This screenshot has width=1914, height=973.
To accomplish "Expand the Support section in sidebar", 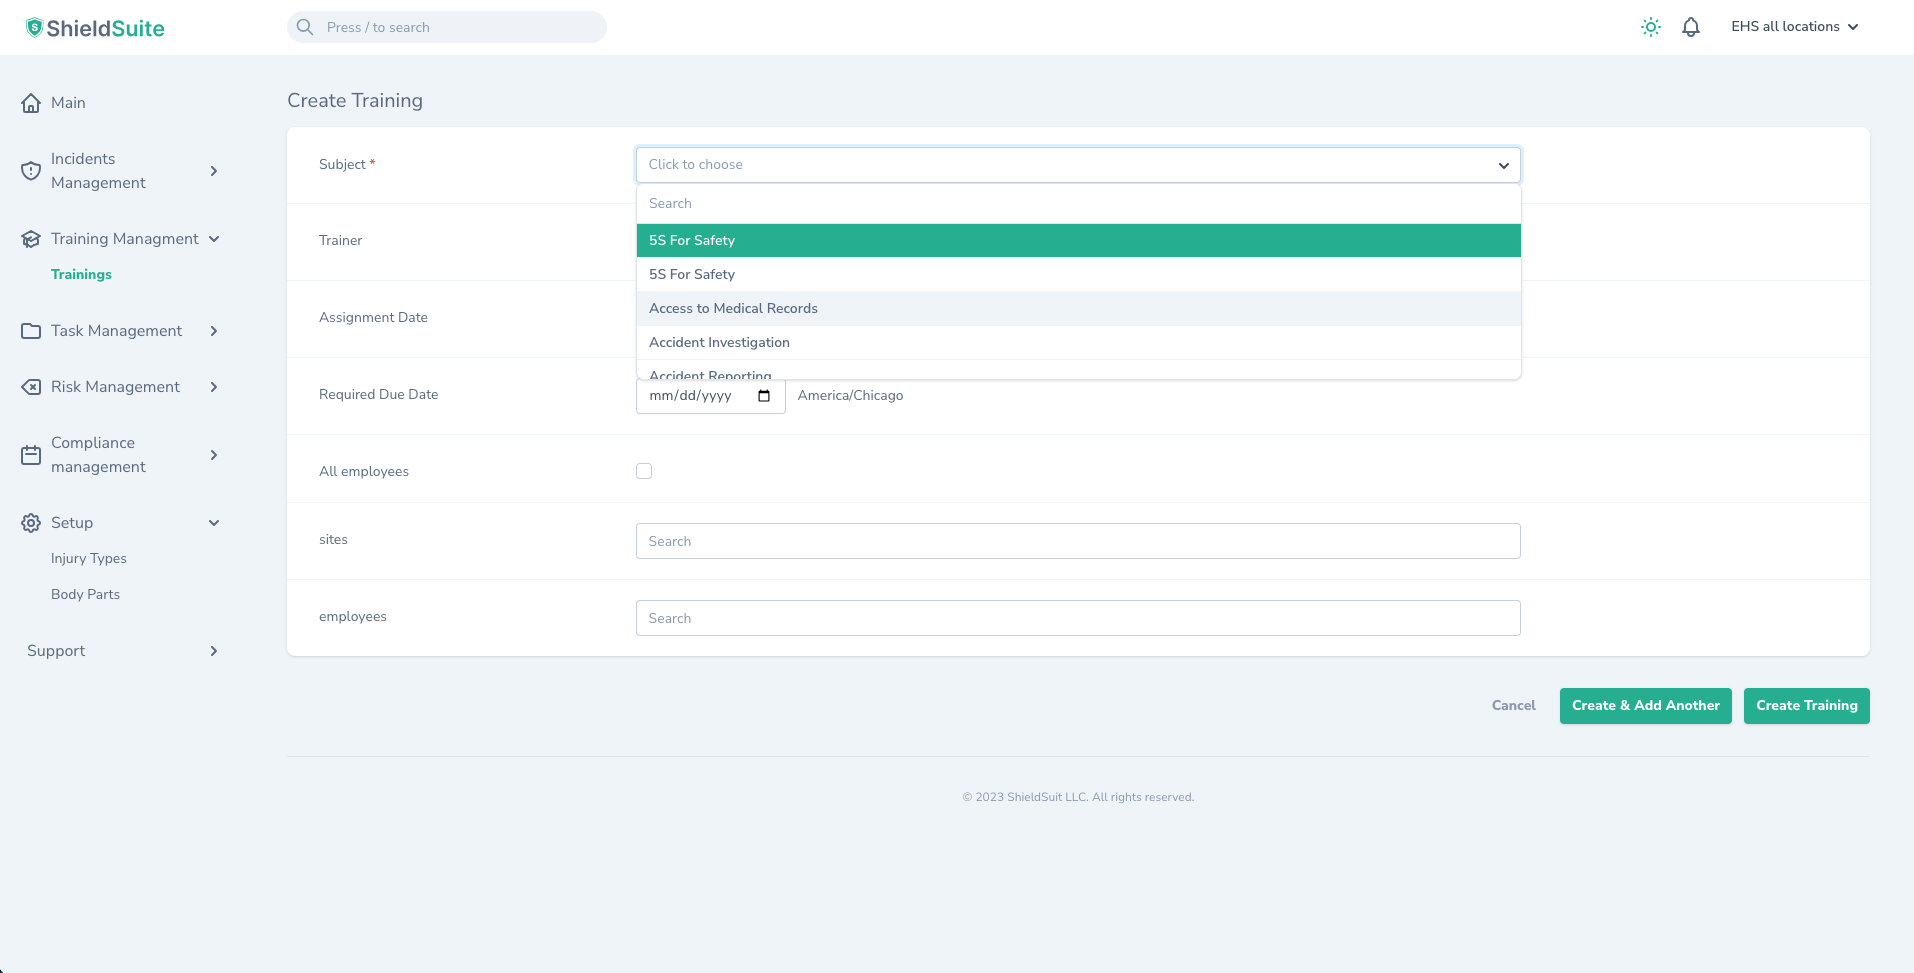I will [x=213, y=651].
